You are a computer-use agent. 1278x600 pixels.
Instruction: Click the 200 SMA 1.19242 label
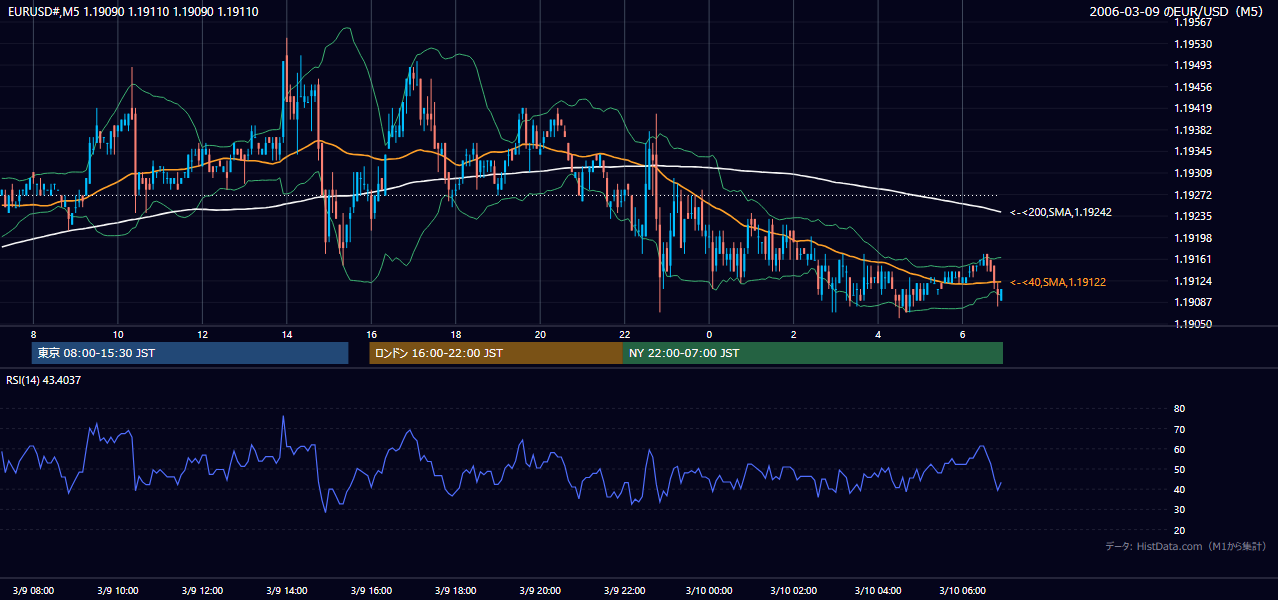(1061, 212)
